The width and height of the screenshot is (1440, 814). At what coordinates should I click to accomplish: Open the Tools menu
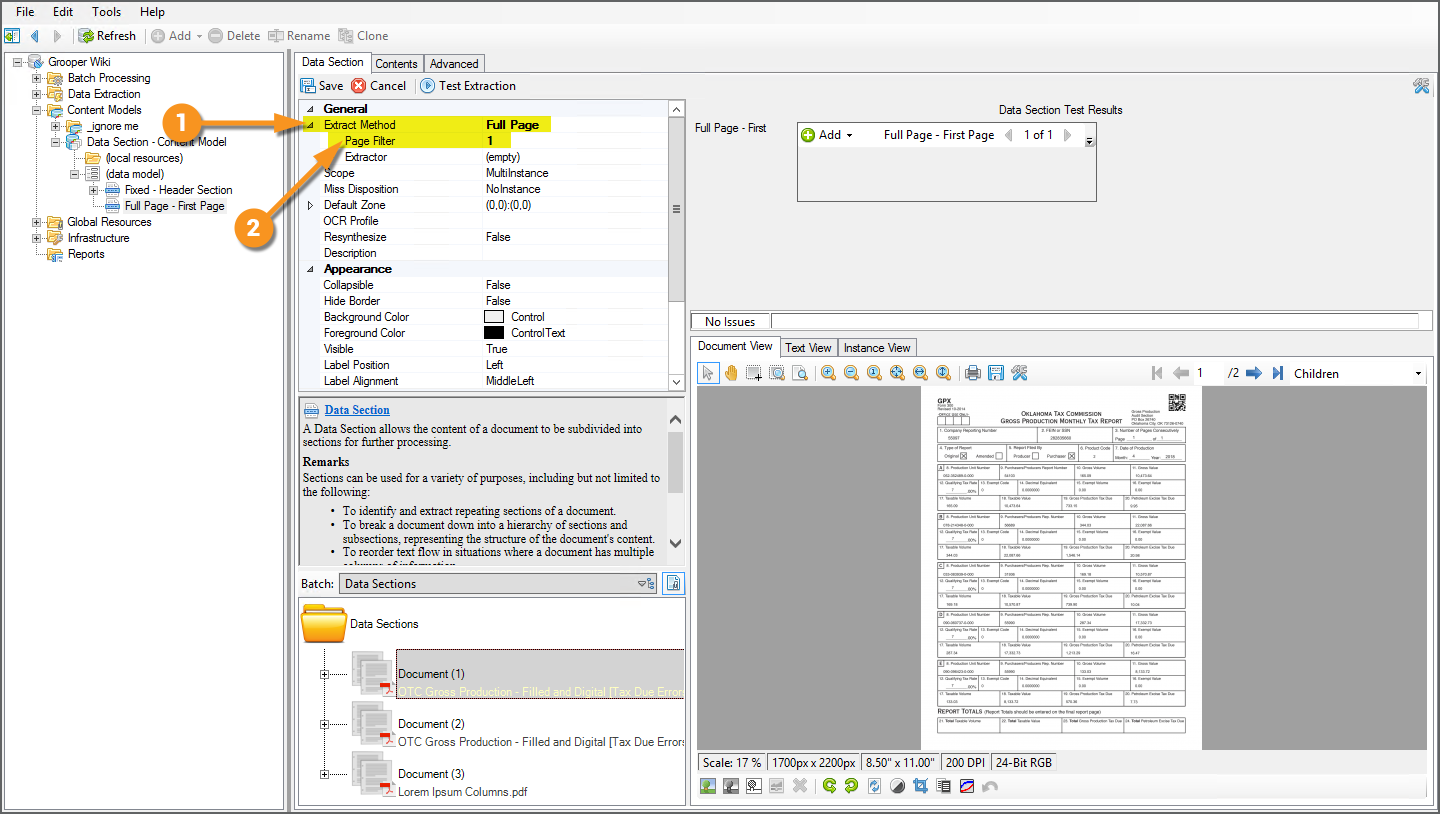pos(106,12)
